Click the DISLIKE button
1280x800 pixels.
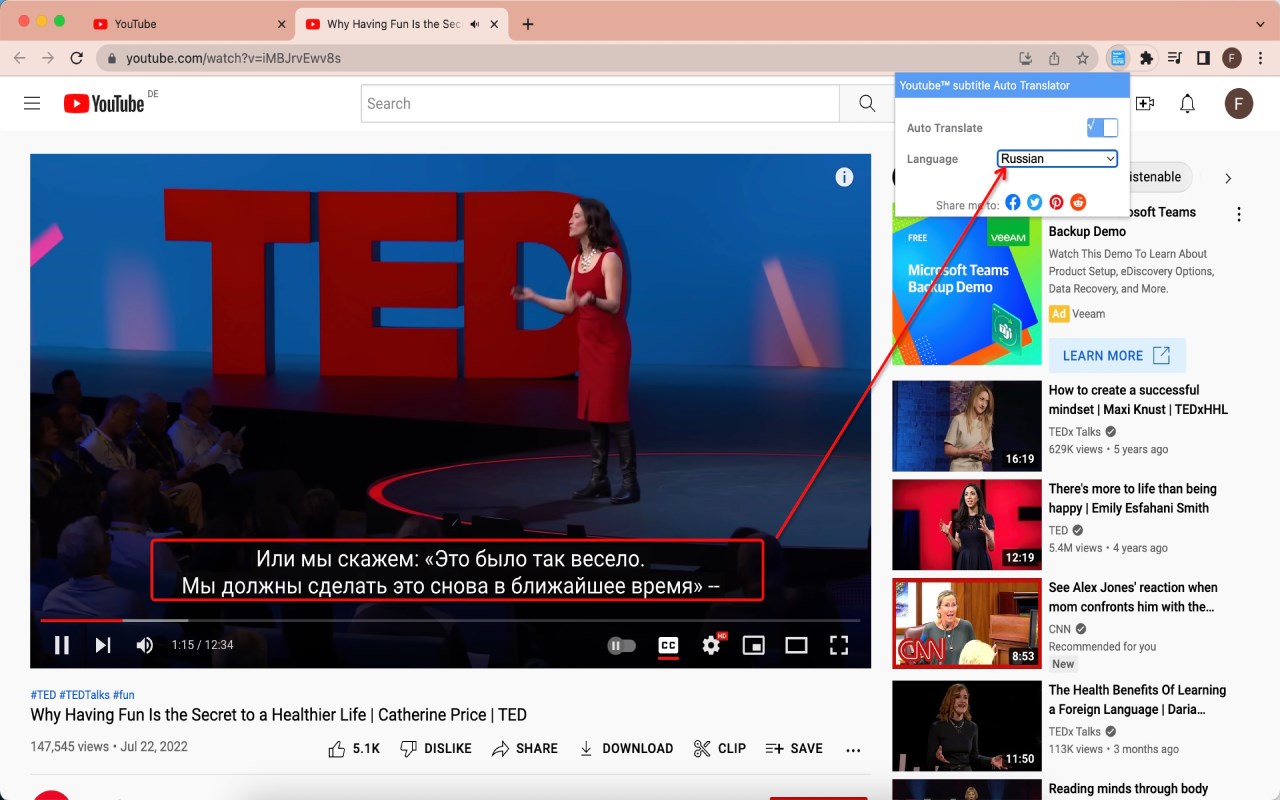point(436,748)
